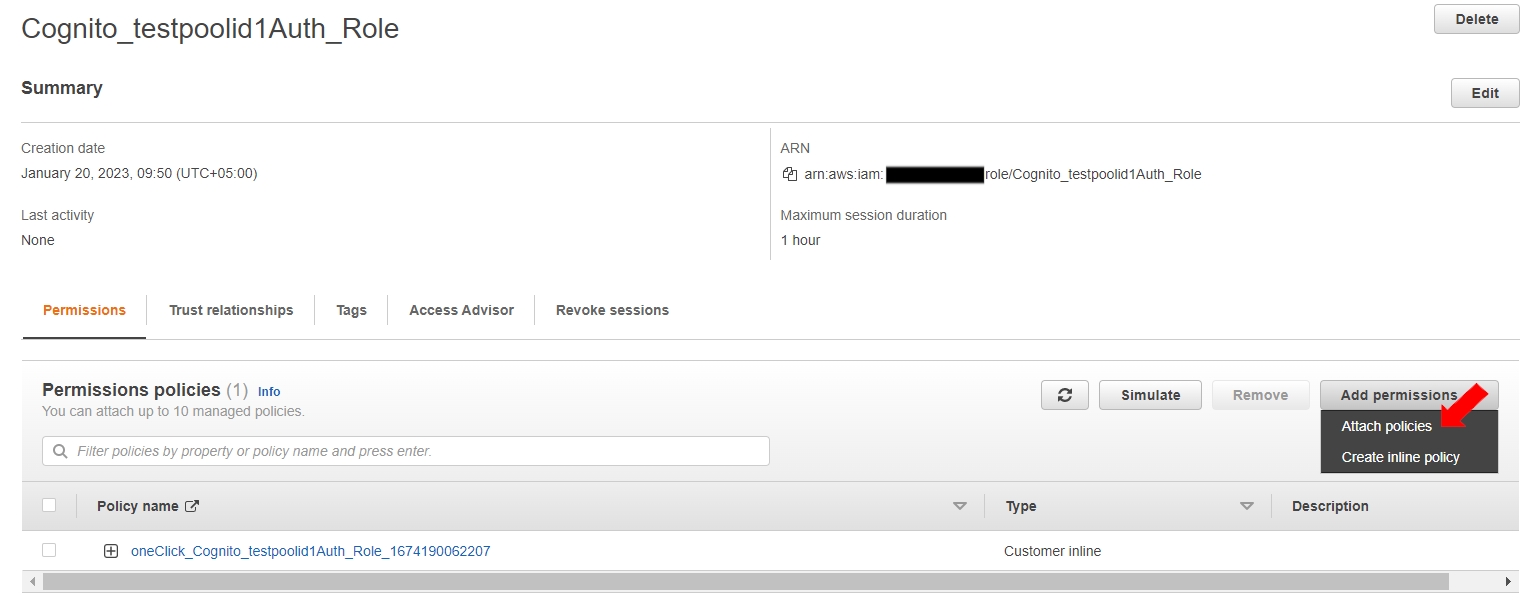The width and height of the screenshot is (1532, 605).
Task: Click the refresh policies icon button
Action: (x=1064, y=395)
